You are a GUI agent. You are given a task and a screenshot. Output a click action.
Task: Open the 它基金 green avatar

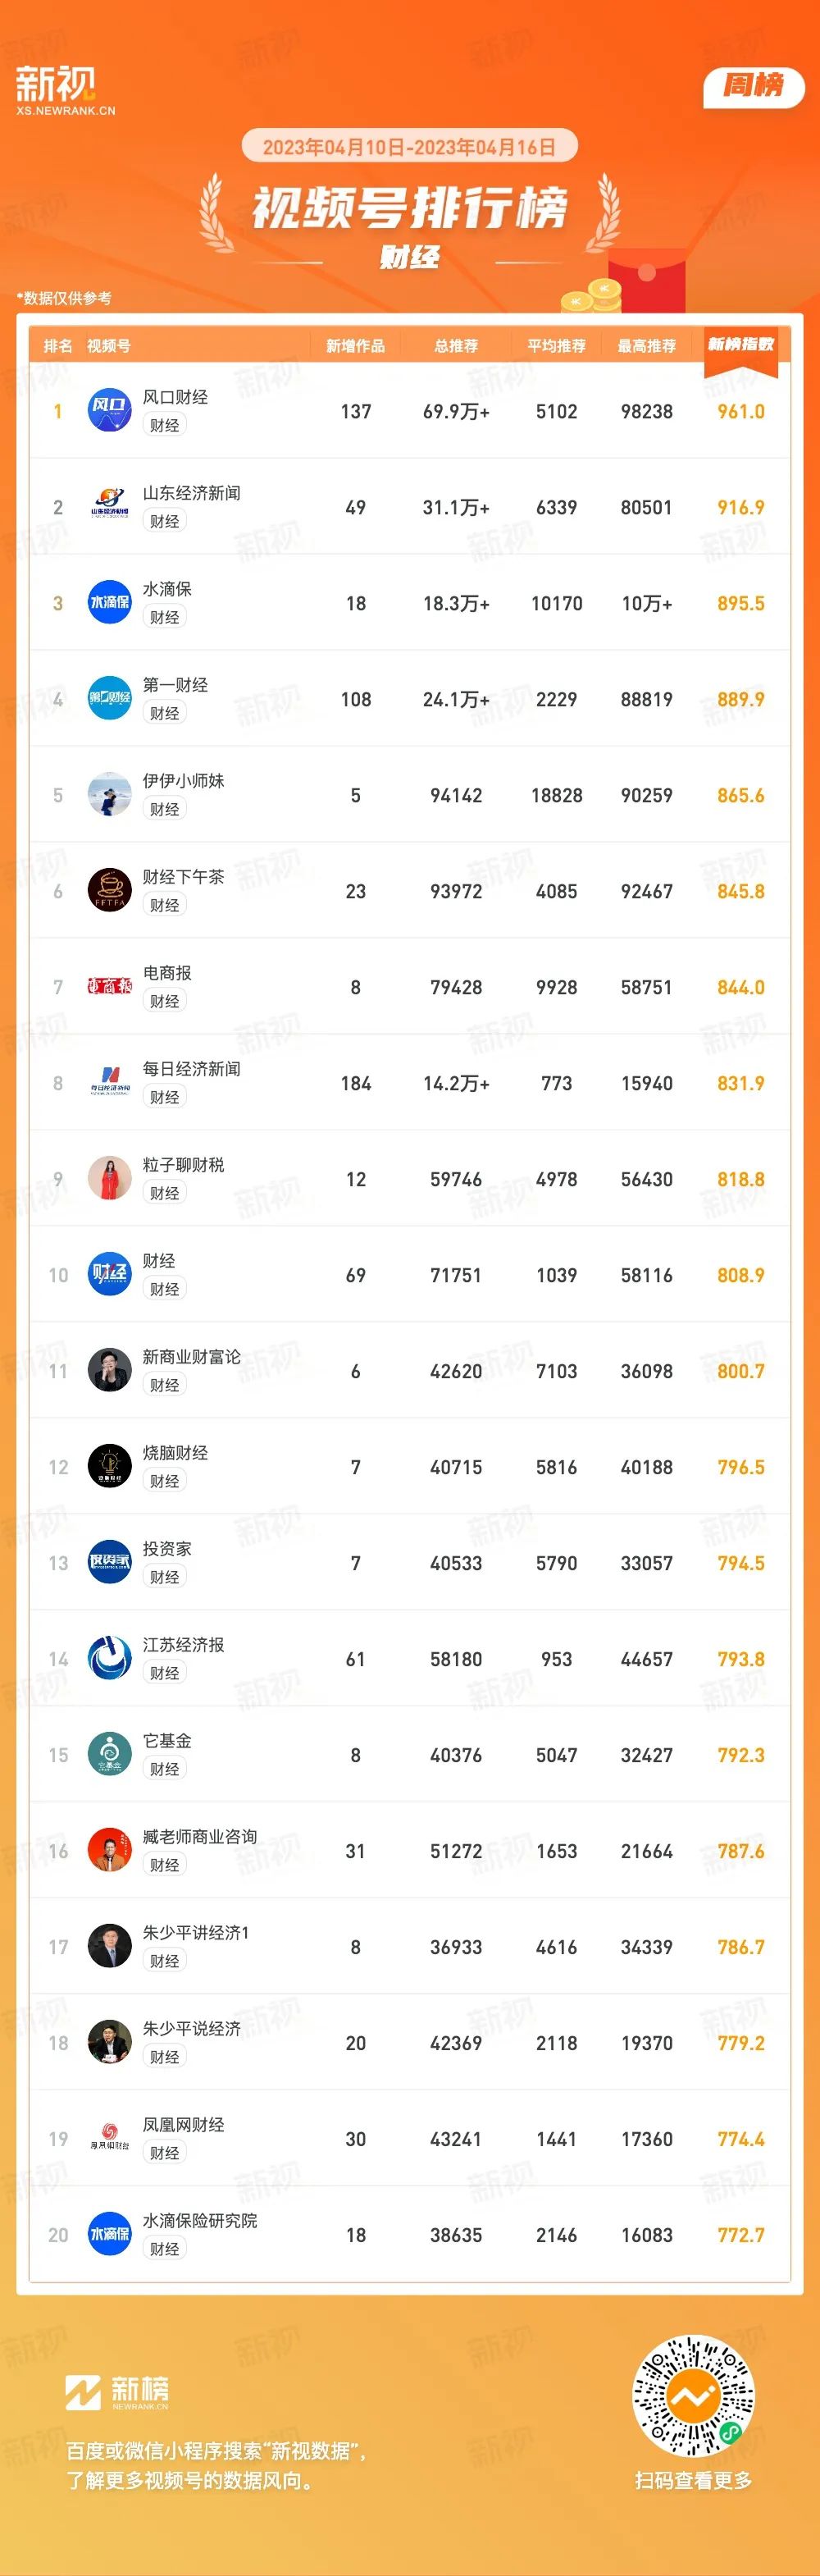(x=110, y=1755)
